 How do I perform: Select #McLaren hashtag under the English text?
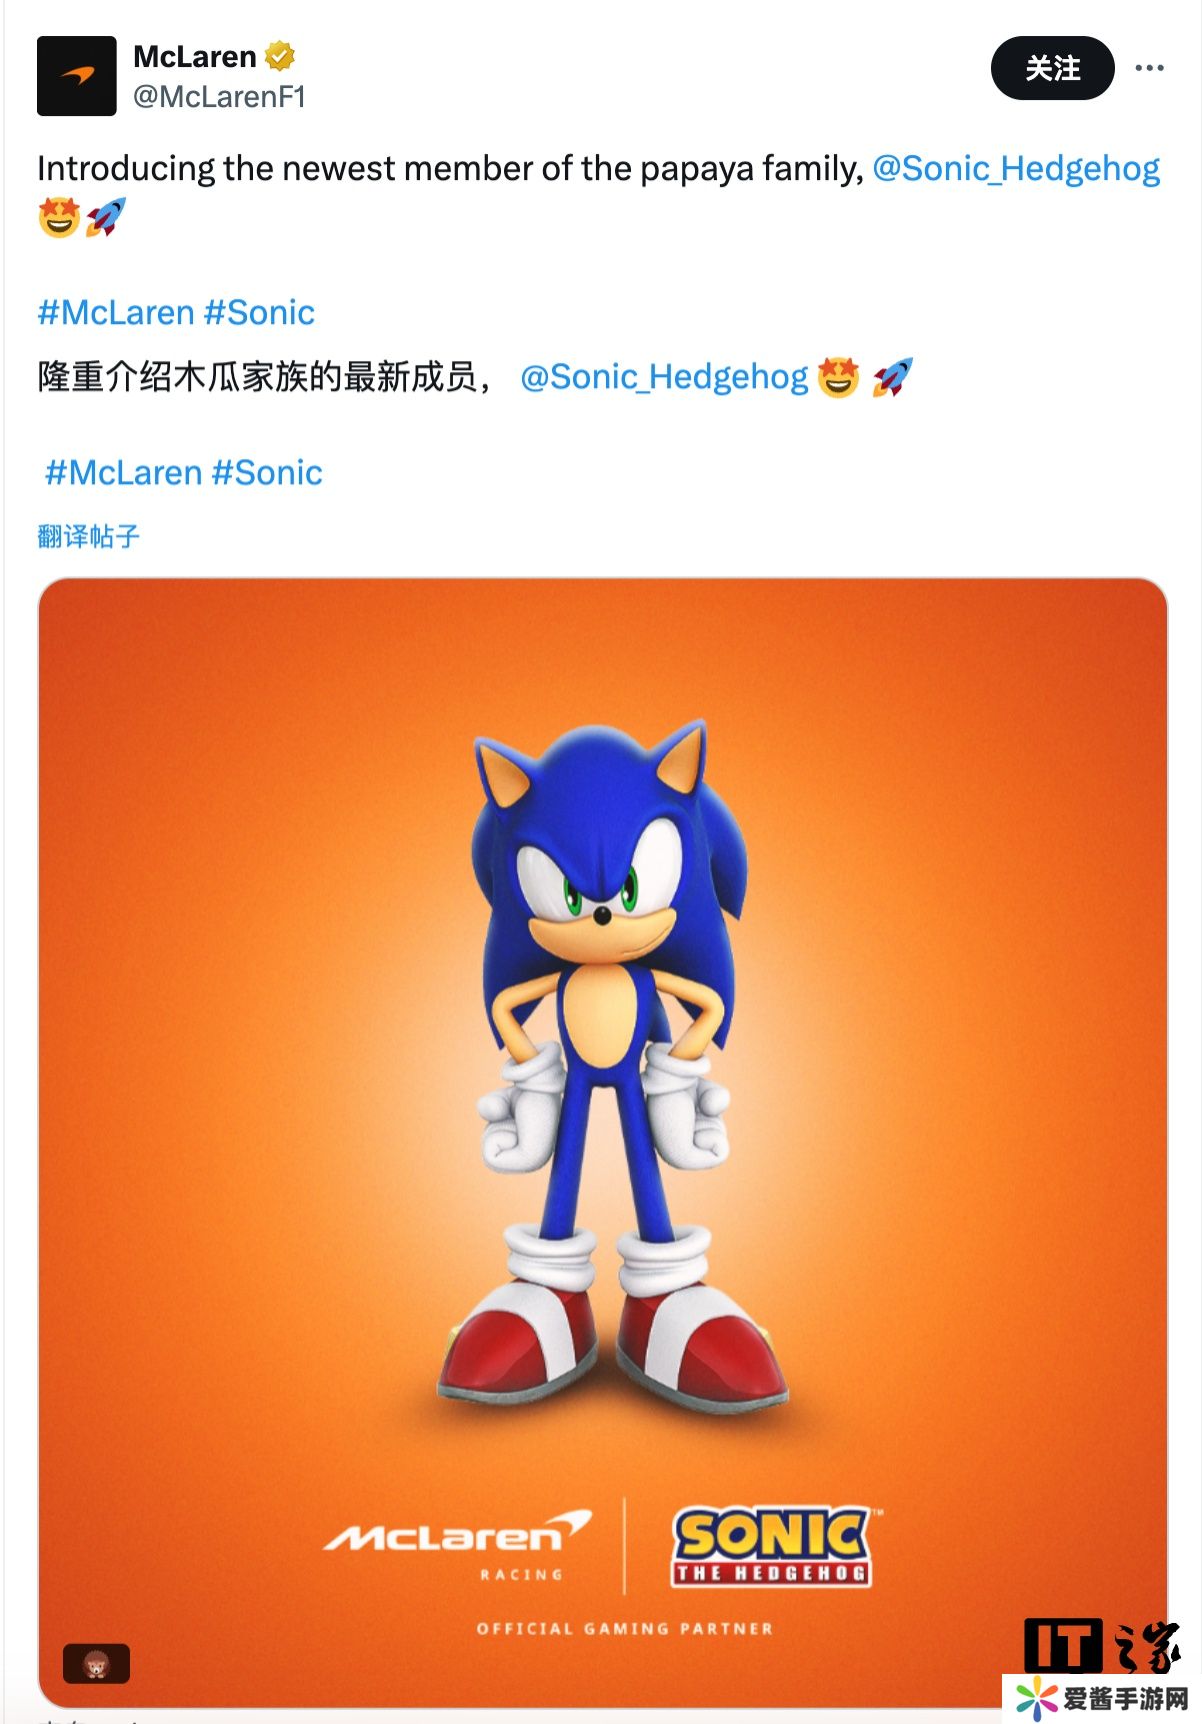click(115, 313)
